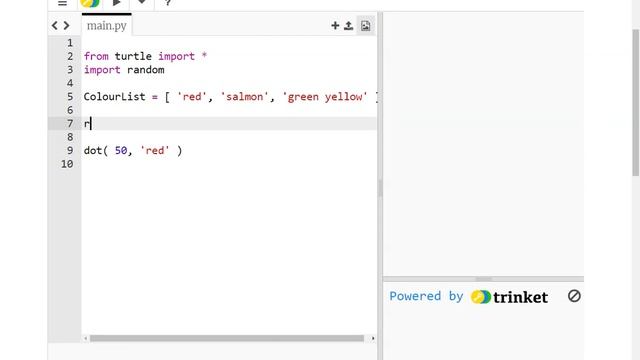Open the image library icon
Screen dimensions: 640x360
[x=365, y=26]
